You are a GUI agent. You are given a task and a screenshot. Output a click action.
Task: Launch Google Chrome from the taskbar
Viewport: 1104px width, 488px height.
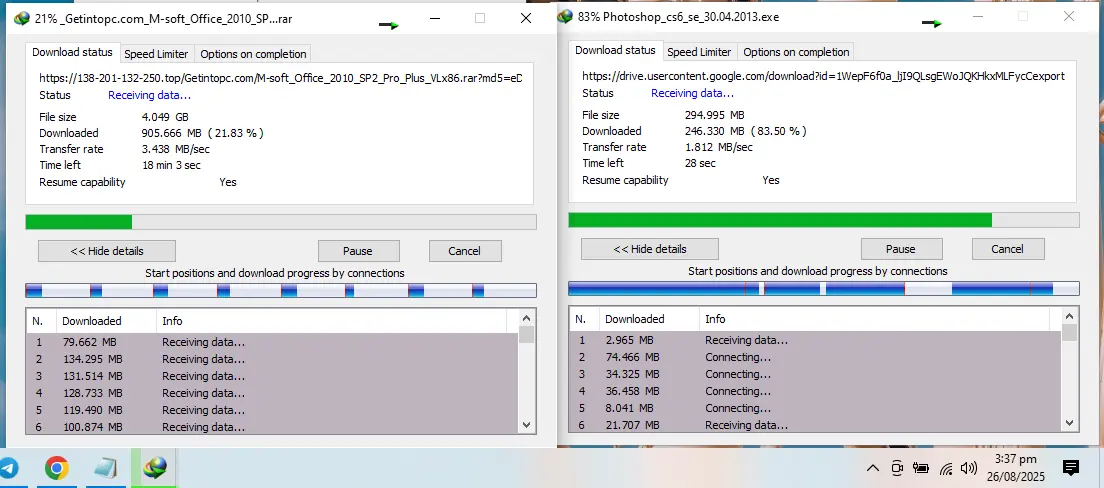click(x=56, y=468)
